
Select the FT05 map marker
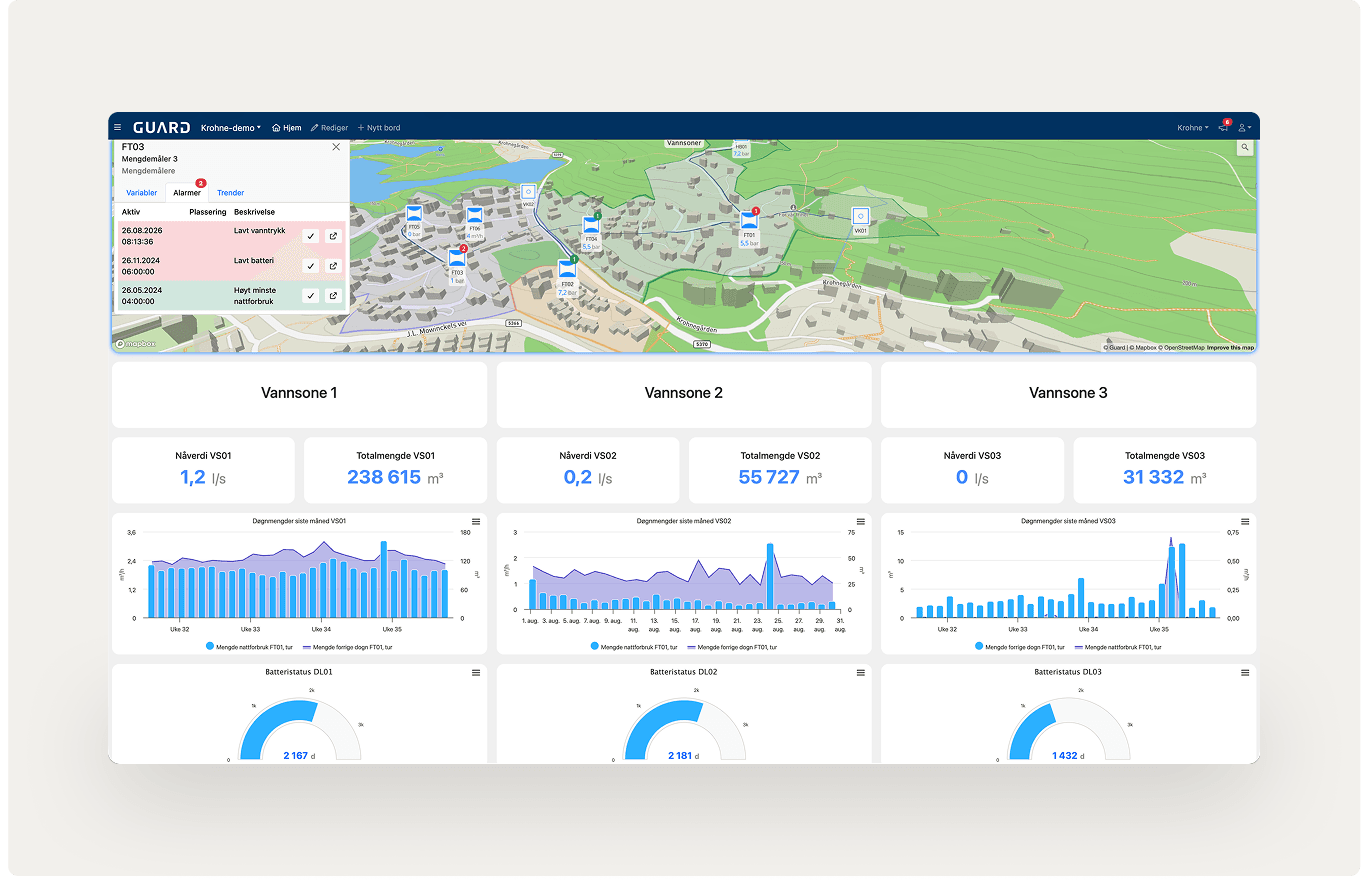tap(414, 213)
